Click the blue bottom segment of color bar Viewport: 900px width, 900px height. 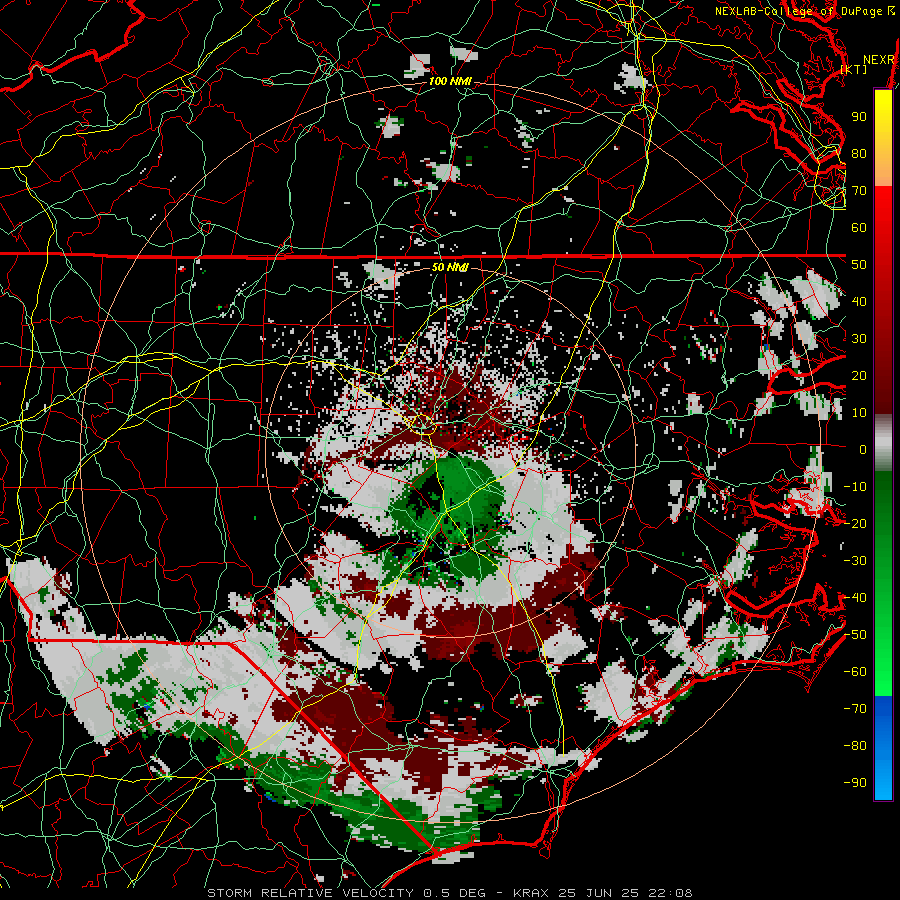coord(883,748)
